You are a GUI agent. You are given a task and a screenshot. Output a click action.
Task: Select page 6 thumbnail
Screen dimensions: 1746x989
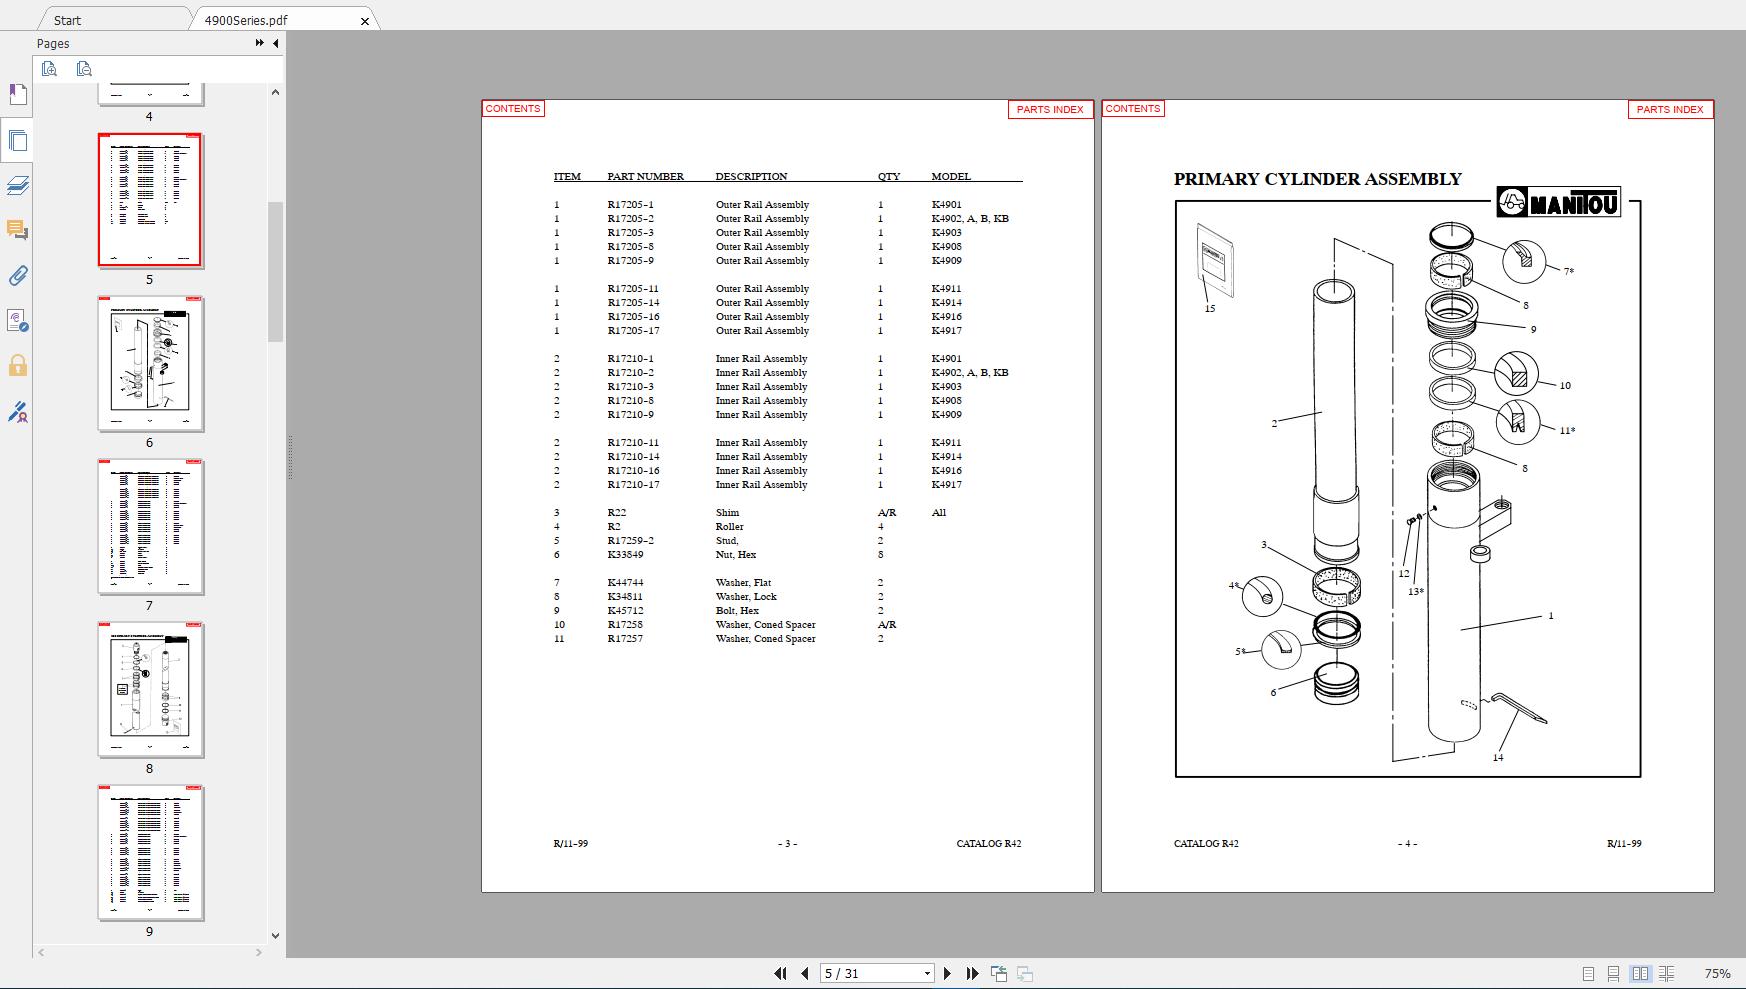click(x=150, y=364)
